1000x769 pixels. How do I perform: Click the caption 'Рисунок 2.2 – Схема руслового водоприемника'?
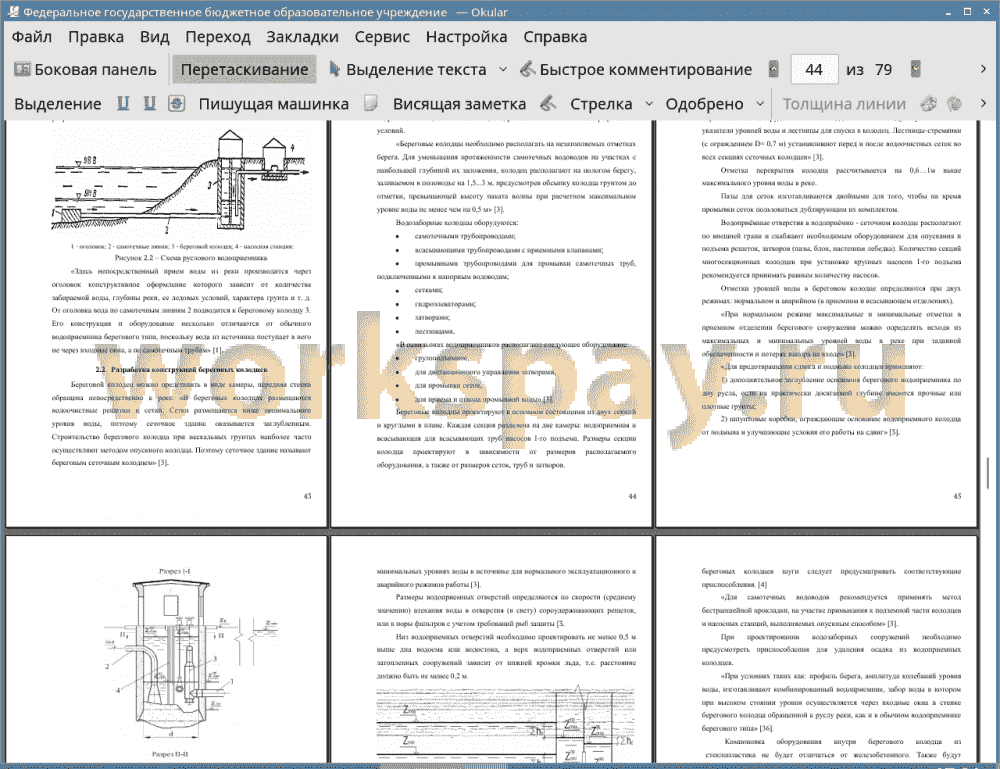coord(191,258)
